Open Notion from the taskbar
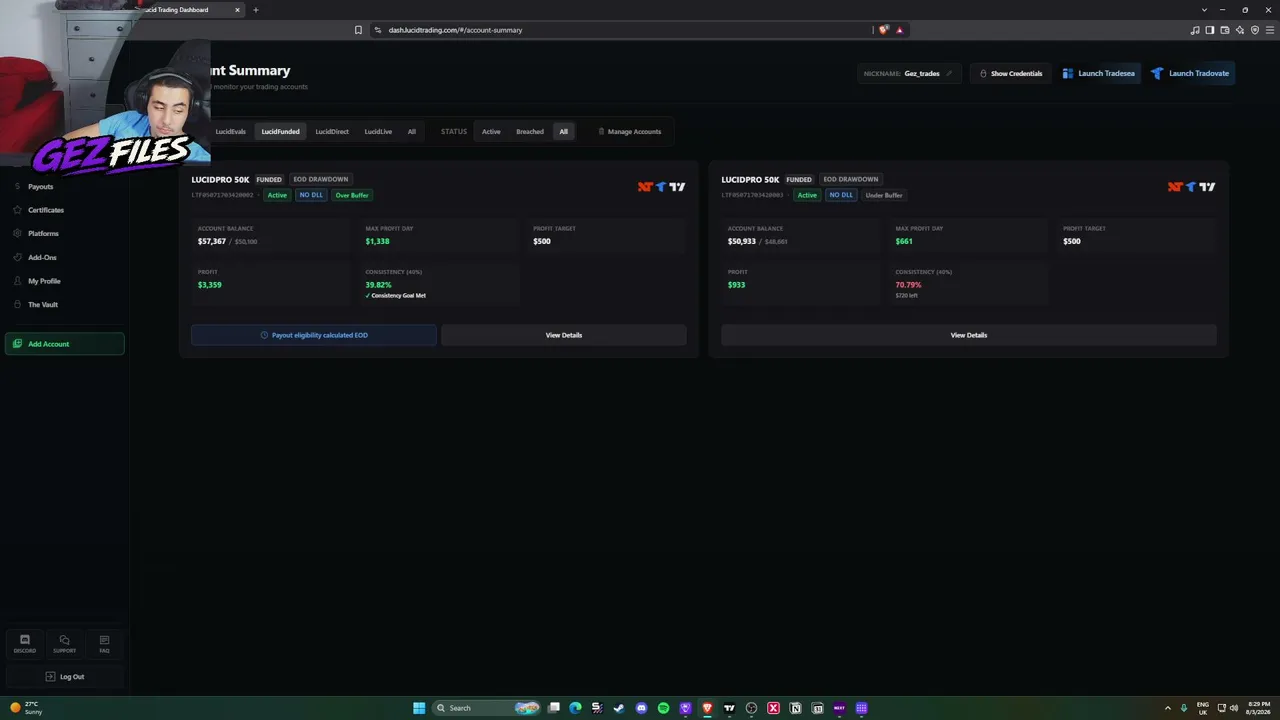The image size is (1280, 720). click(795, 708)
